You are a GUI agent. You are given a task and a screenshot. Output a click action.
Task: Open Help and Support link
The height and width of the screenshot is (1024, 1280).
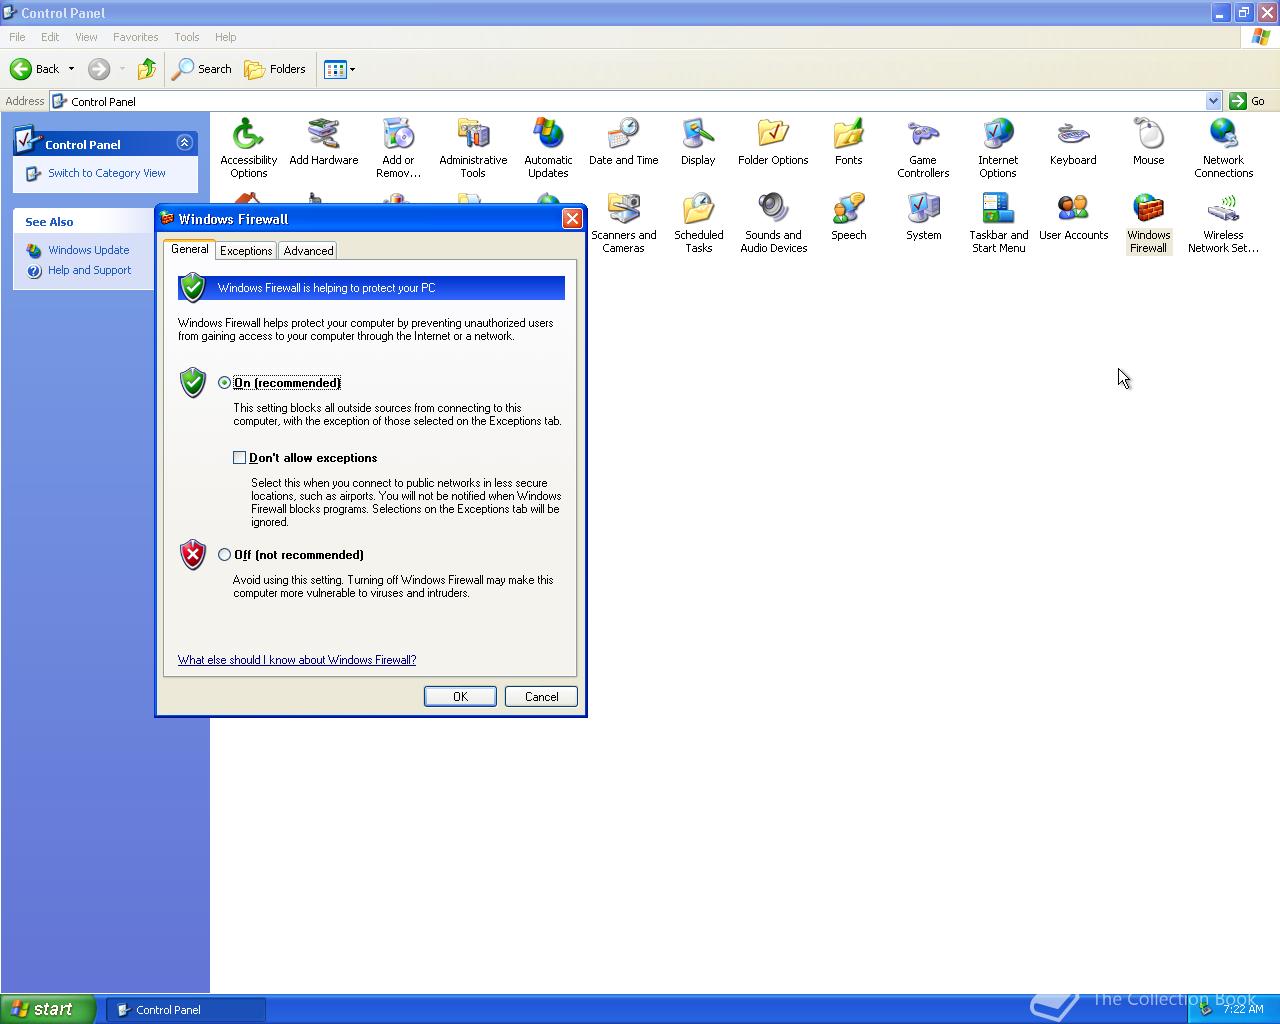90,270
